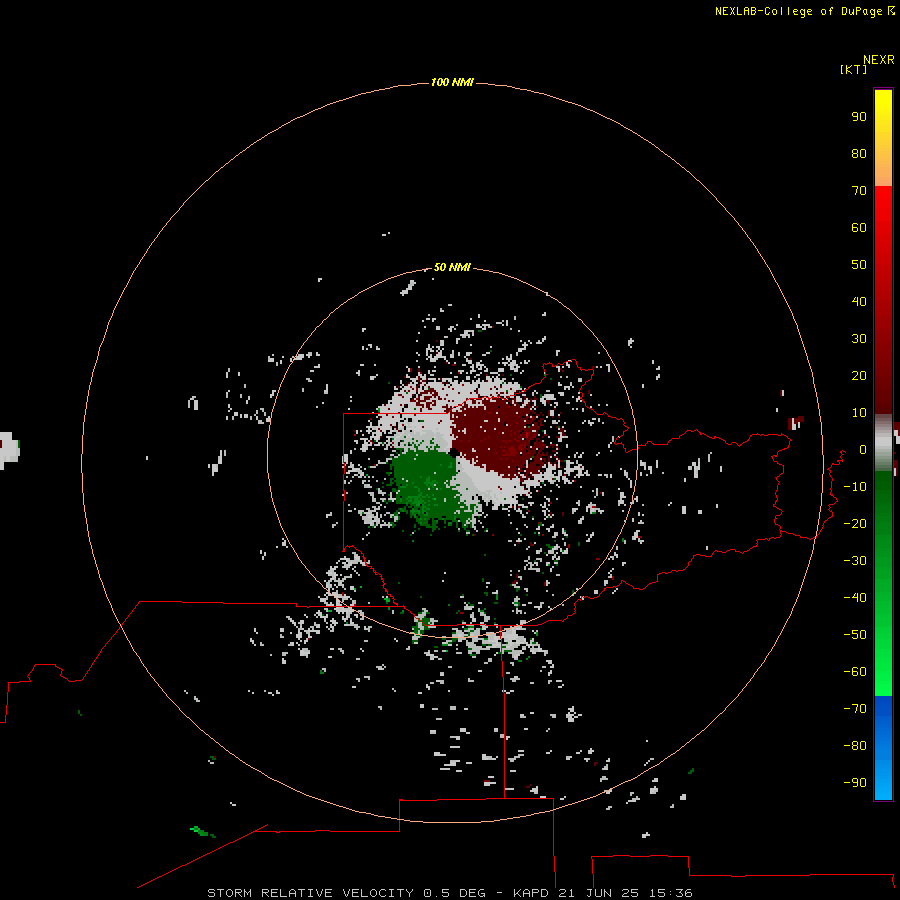Viewport: 900px width, 900px height.
Task: Click the "NEXLAB-College of DuPage" header text
Action: (x=798, y=11)
